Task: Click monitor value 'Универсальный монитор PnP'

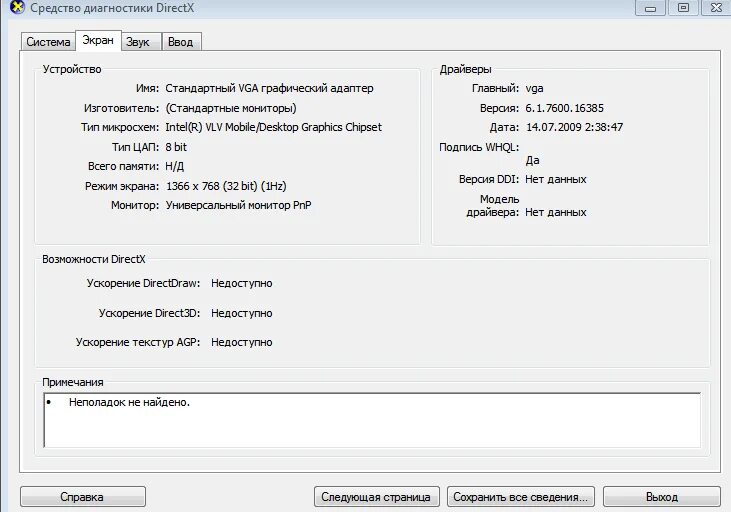Action: tap(238, 205)
